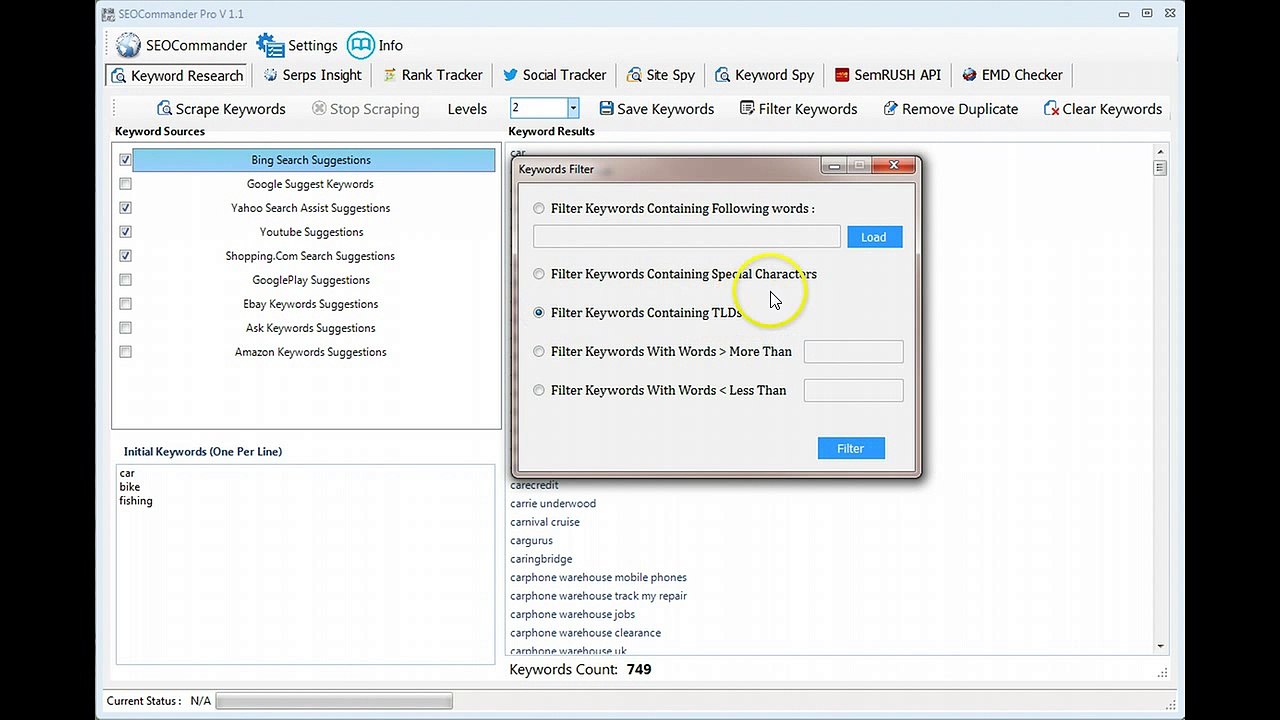The height and width of the screenshot is (720, 1280).
Task: Open the Social Tracker tab
Action: [x=555, y=75]
